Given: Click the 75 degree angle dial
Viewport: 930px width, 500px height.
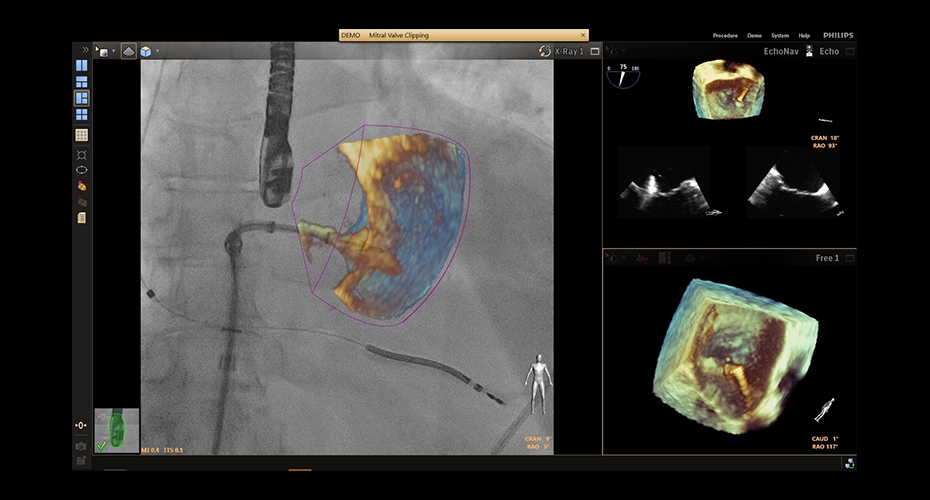Looking at the screenshot, I should (623, 74).
